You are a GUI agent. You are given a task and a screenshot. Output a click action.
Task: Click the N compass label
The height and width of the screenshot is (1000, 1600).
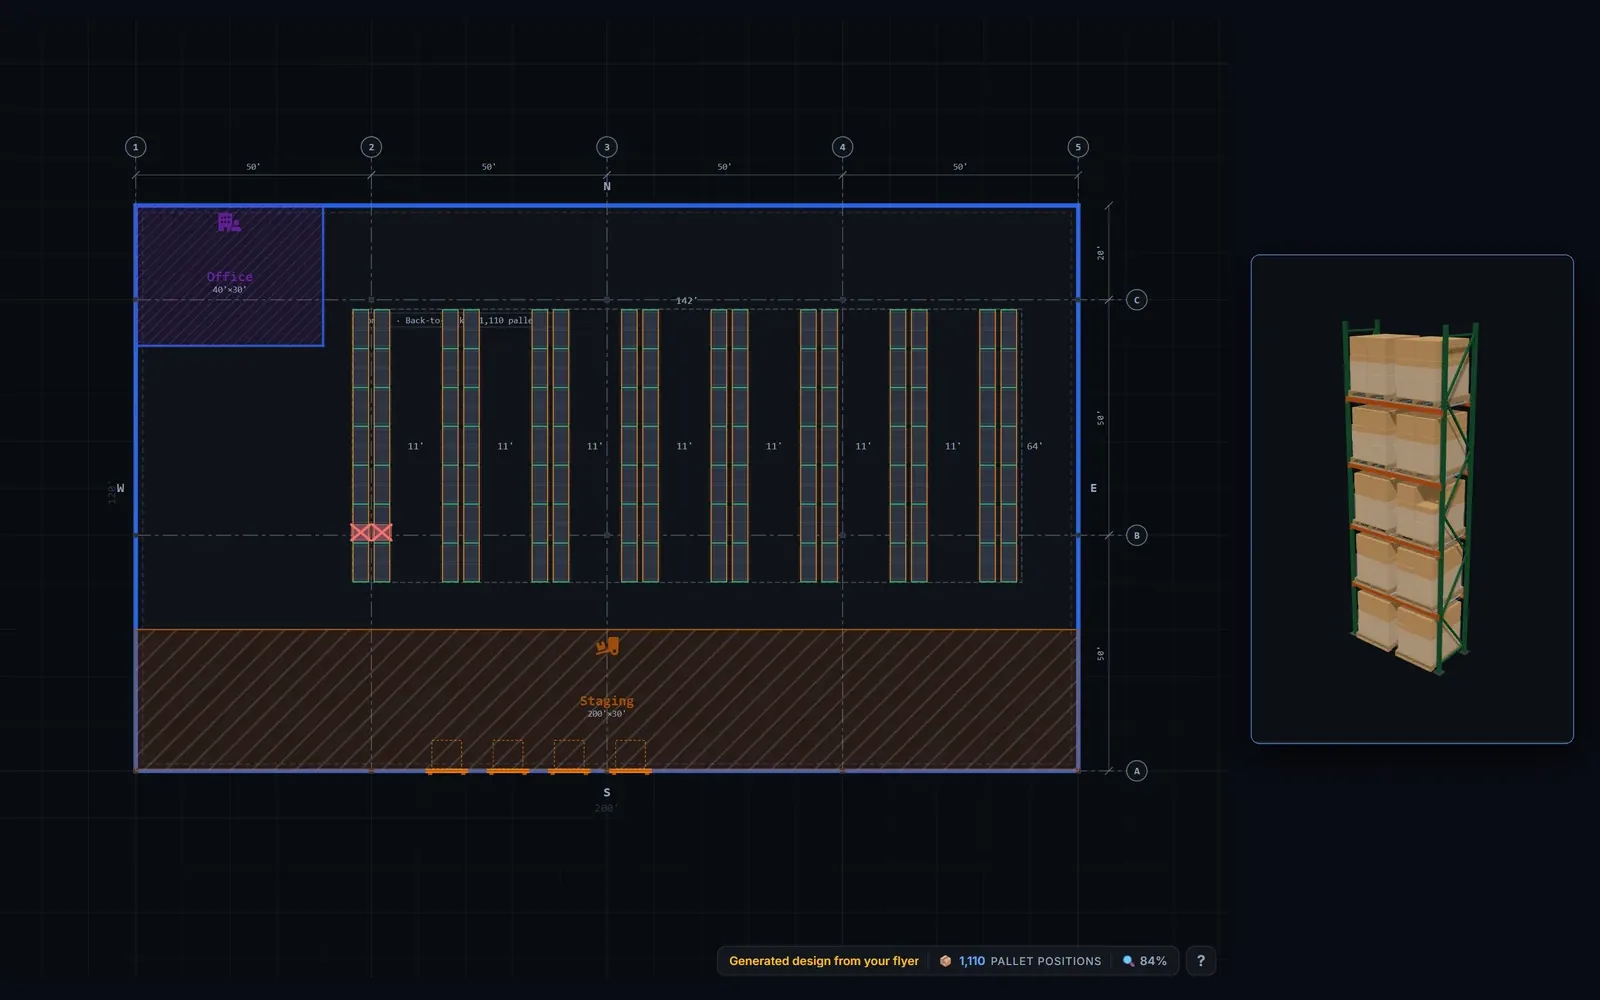607,186
